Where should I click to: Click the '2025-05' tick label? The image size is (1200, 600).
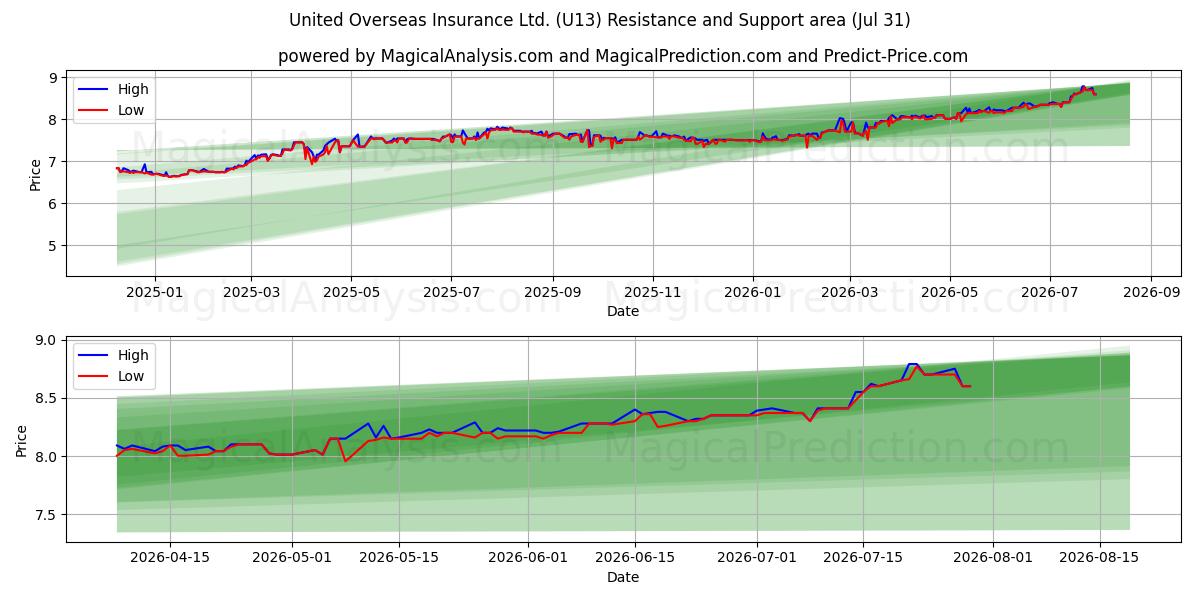pos(351,292)
